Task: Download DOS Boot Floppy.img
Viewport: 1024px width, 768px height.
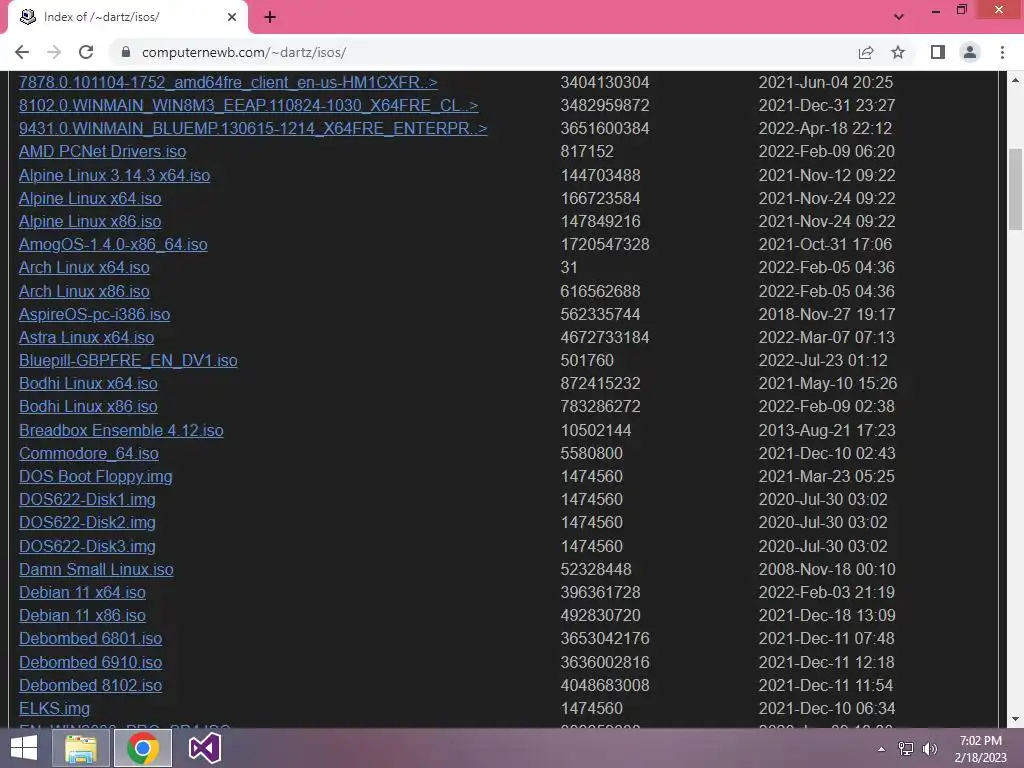Action: tap(95, 477)
